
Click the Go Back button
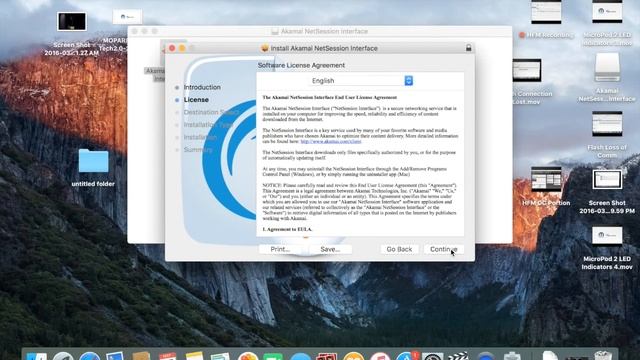pos(399,249)
